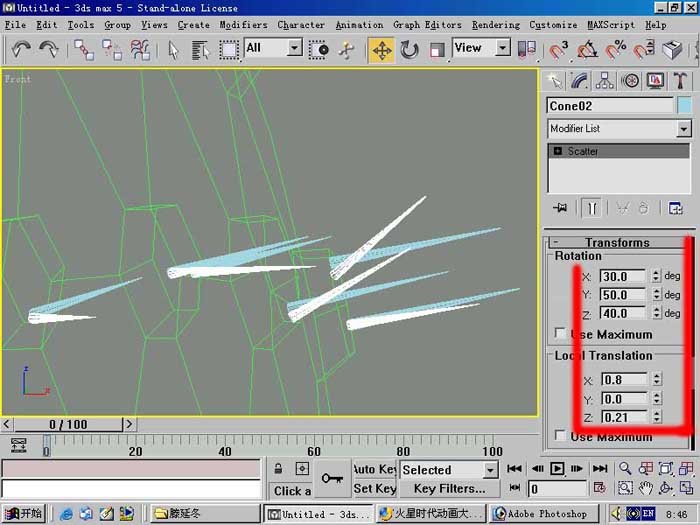
Task: Activate the Select and Move tool
Action: [x=381, y=50]
